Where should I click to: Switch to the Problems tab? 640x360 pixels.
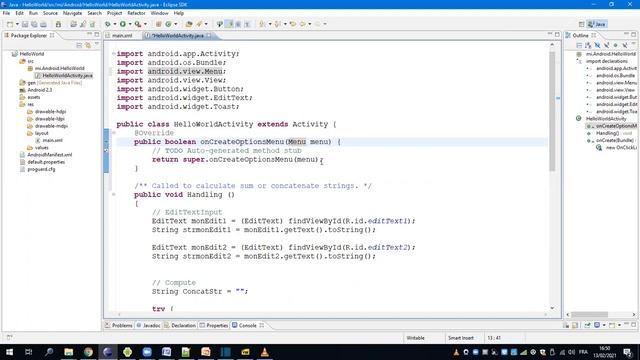coord(119,325)
